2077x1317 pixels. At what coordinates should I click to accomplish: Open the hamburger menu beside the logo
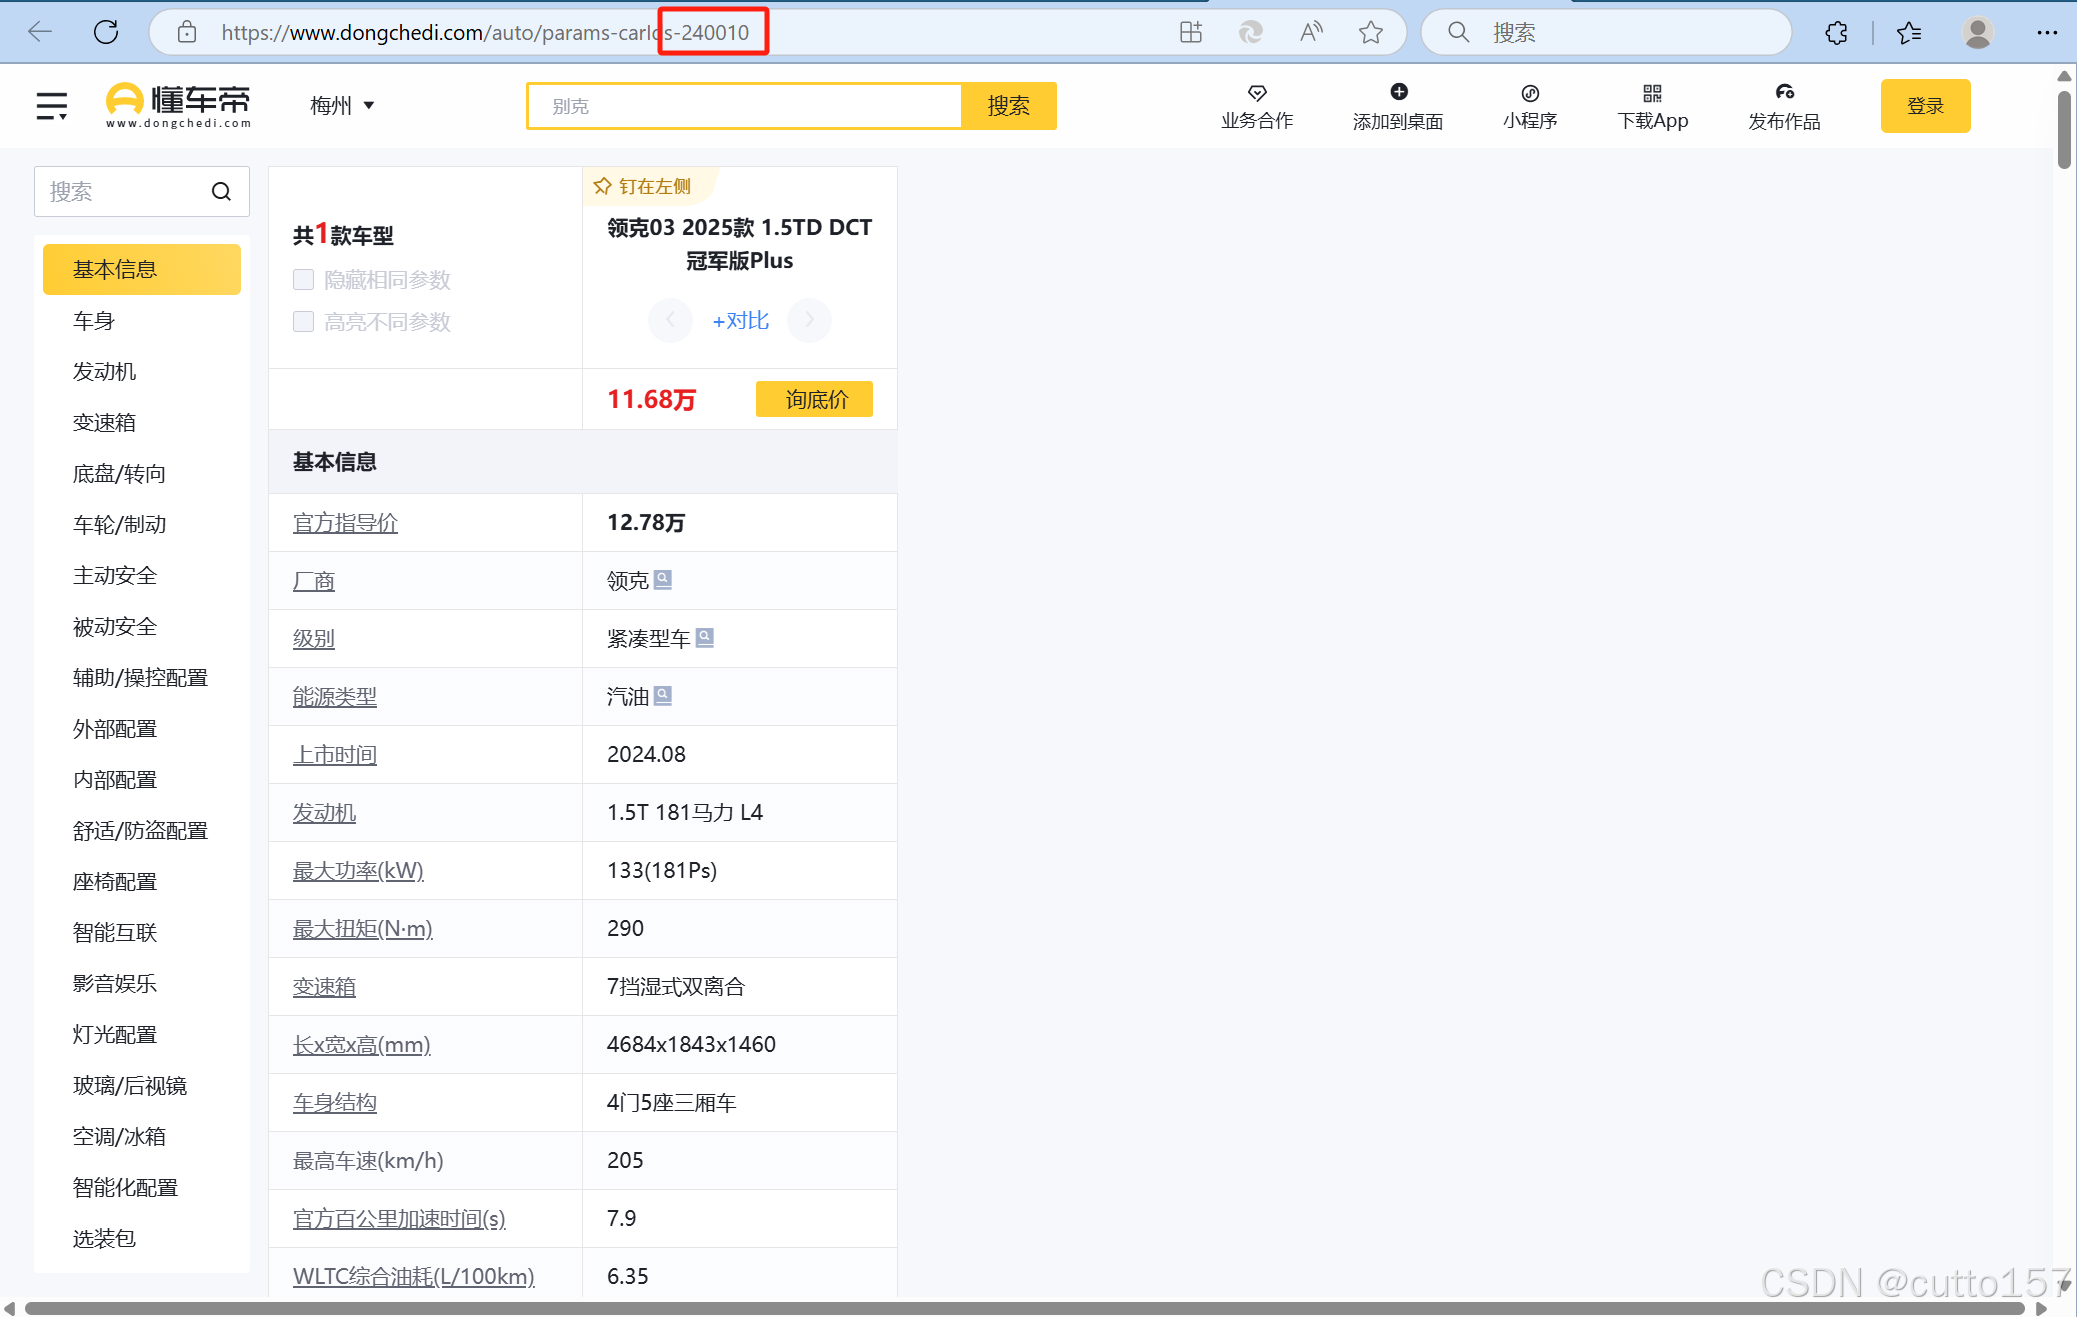click(52, 105)
